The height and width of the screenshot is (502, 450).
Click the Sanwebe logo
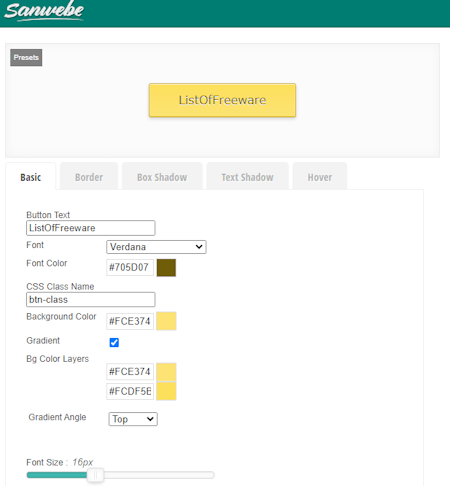(44, 11)
